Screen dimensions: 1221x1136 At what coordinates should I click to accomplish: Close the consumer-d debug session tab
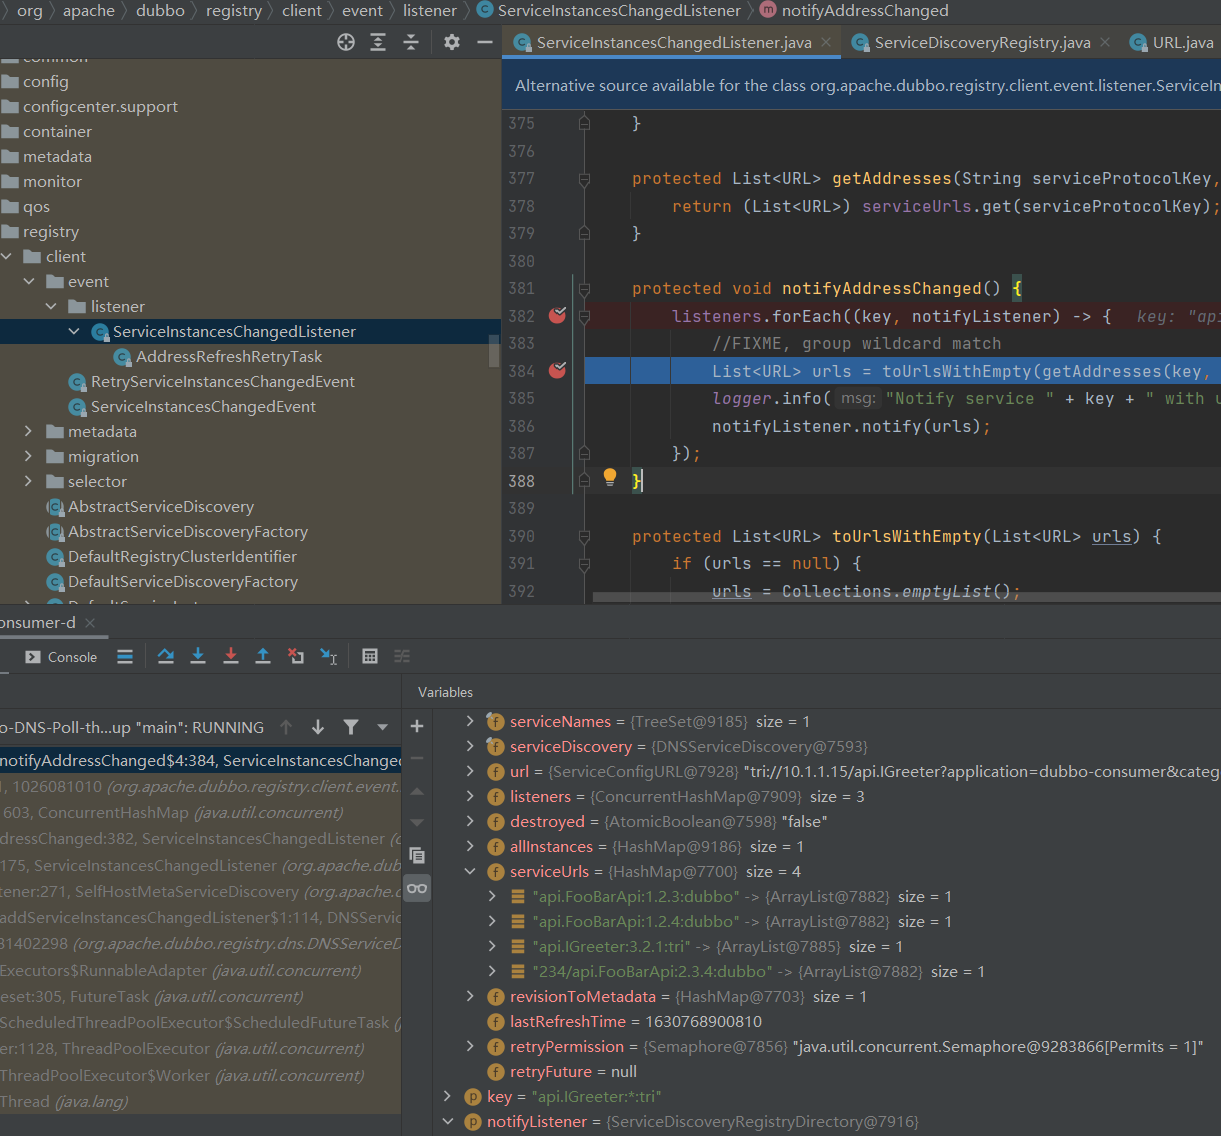(90, 622)
